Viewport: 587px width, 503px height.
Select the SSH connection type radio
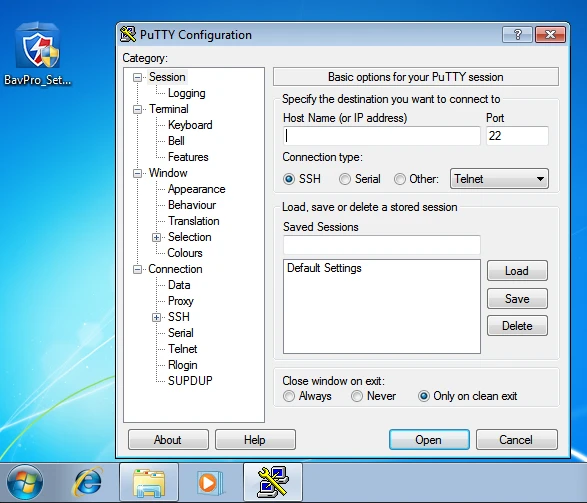coord(289,179)
